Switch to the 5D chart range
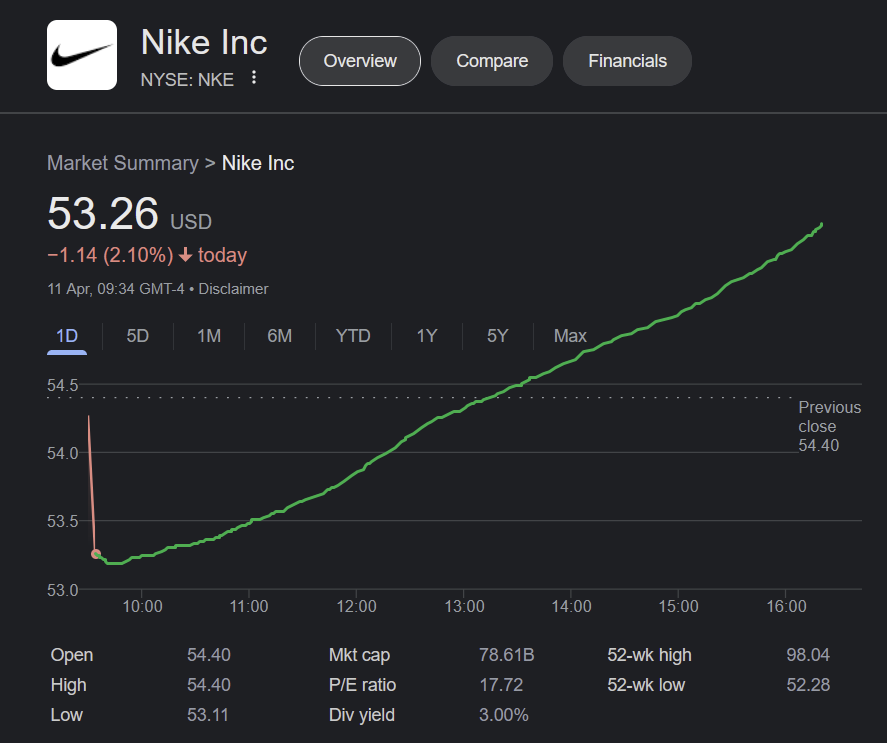 coord(137,336)
